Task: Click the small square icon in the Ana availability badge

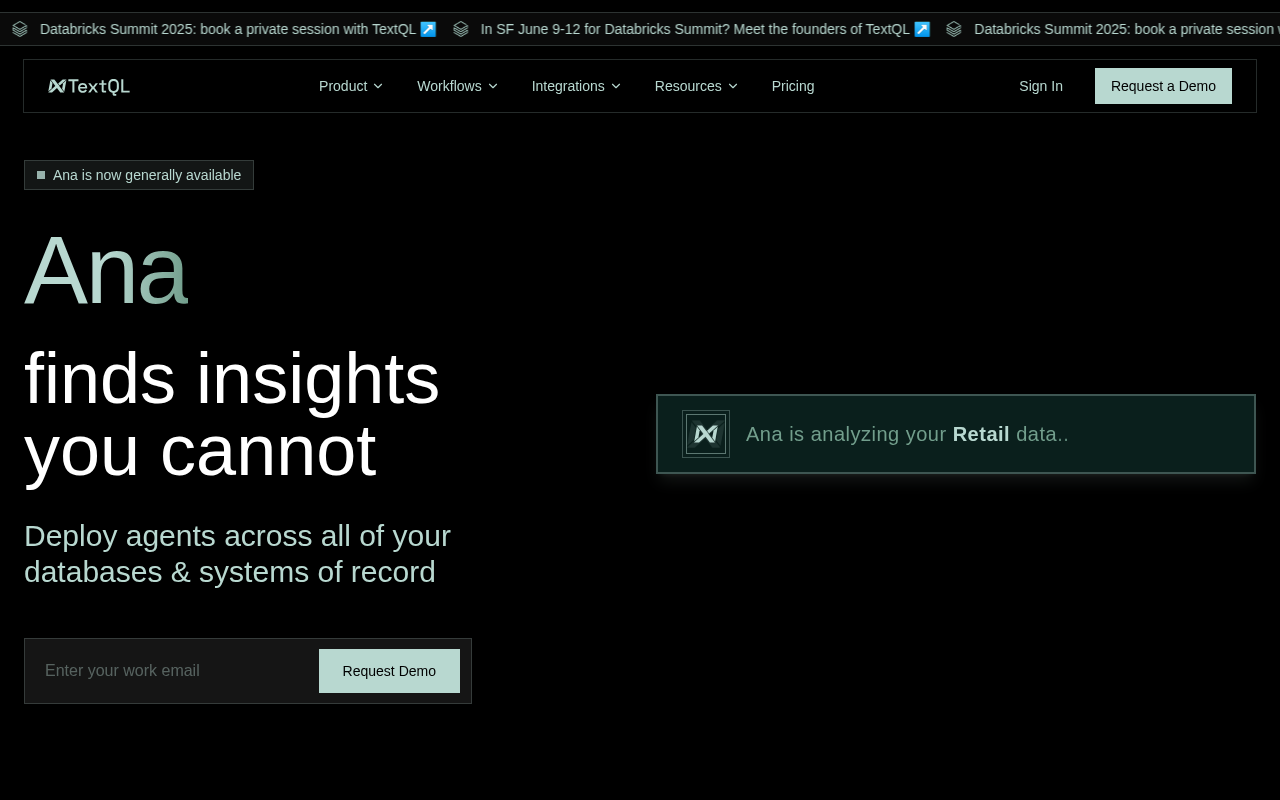Action: [x=41, y=174]
